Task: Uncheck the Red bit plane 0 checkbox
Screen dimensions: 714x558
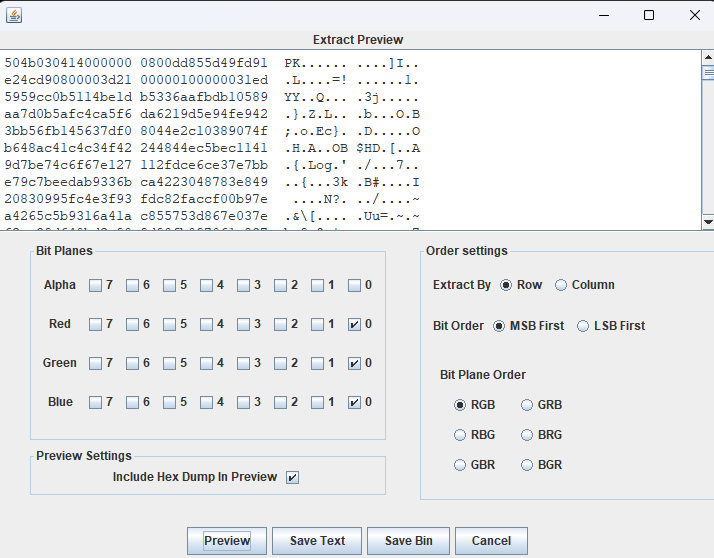Action: click(354, 325)
